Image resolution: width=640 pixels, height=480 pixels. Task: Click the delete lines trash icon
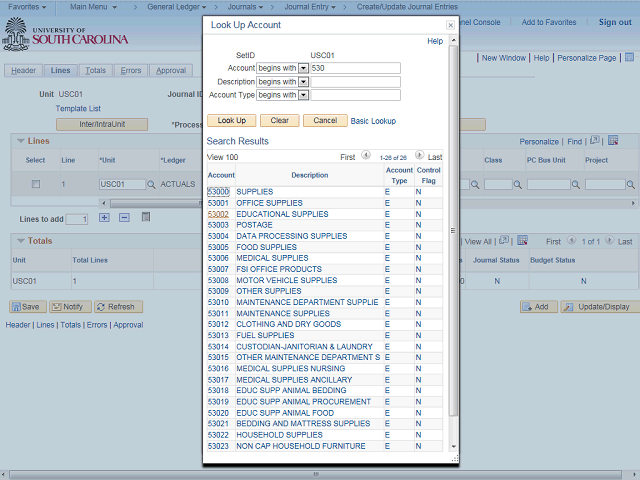click(x=145, y=218)
